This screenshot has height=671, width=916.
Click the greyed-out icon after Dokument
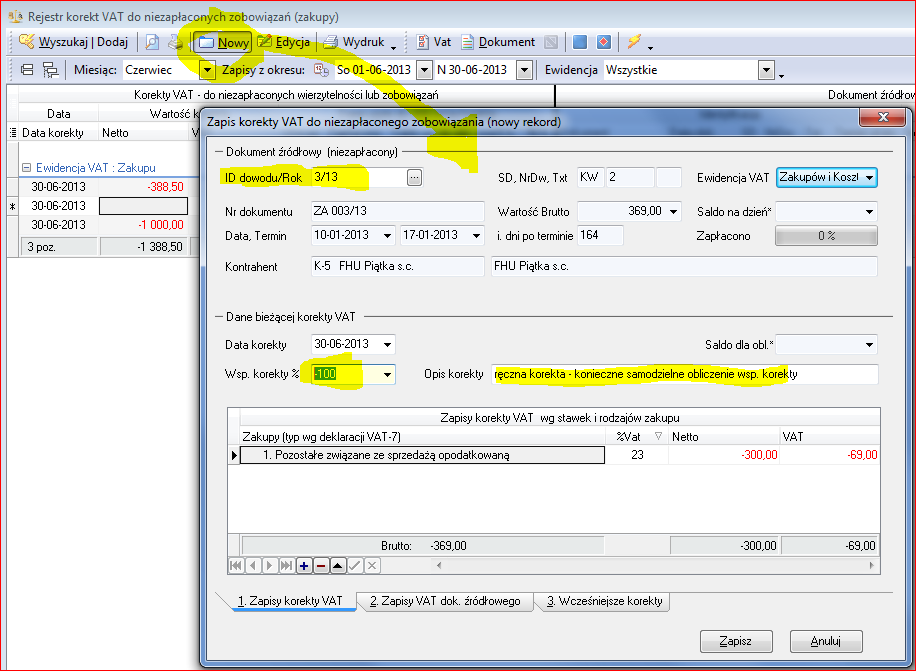pos(550,42)
